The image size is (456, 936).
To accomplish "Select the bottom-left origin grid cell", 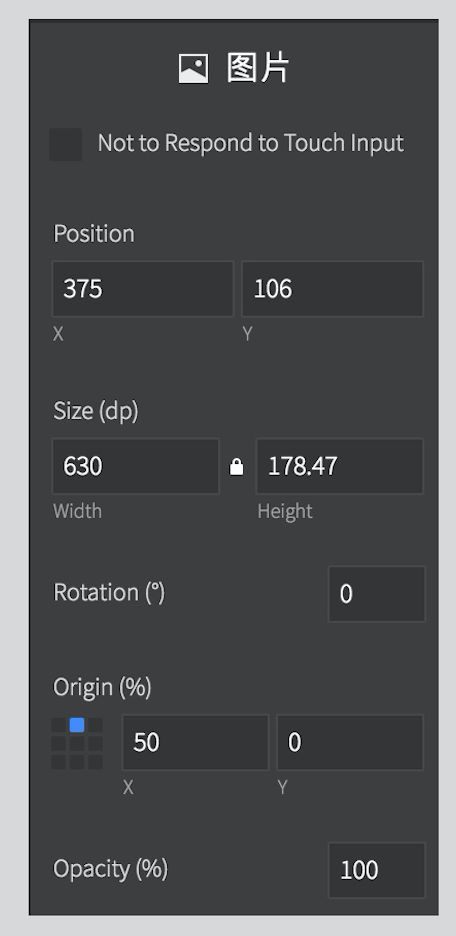I will [x=58, y=762].
